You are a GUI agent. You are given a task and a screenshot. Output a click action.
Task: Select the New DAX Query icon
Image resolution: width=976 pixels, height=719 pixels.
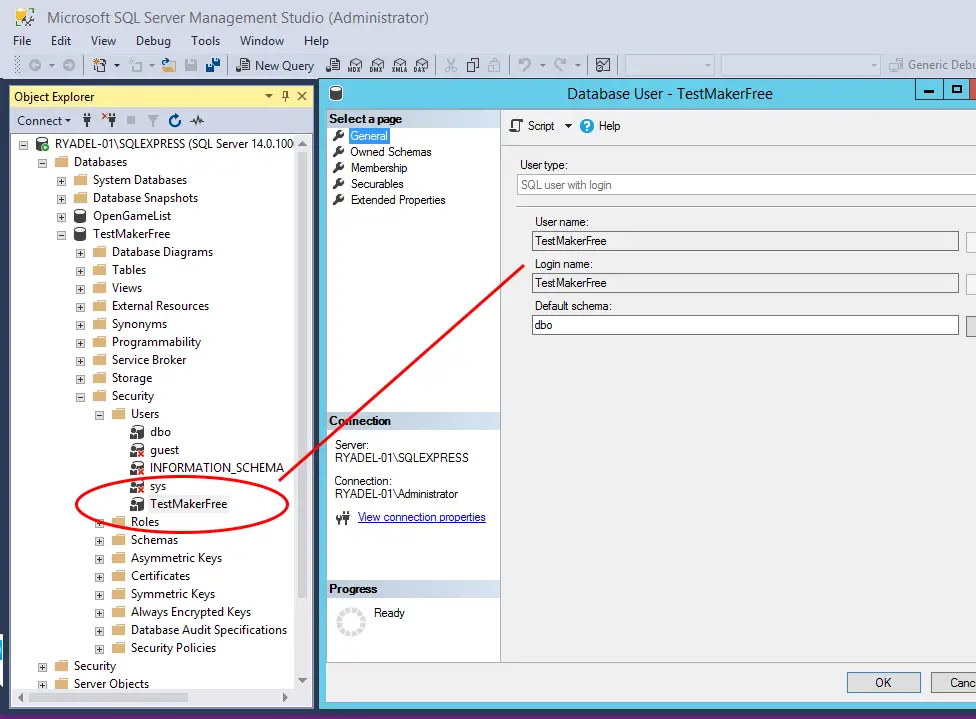coord(423,65)
